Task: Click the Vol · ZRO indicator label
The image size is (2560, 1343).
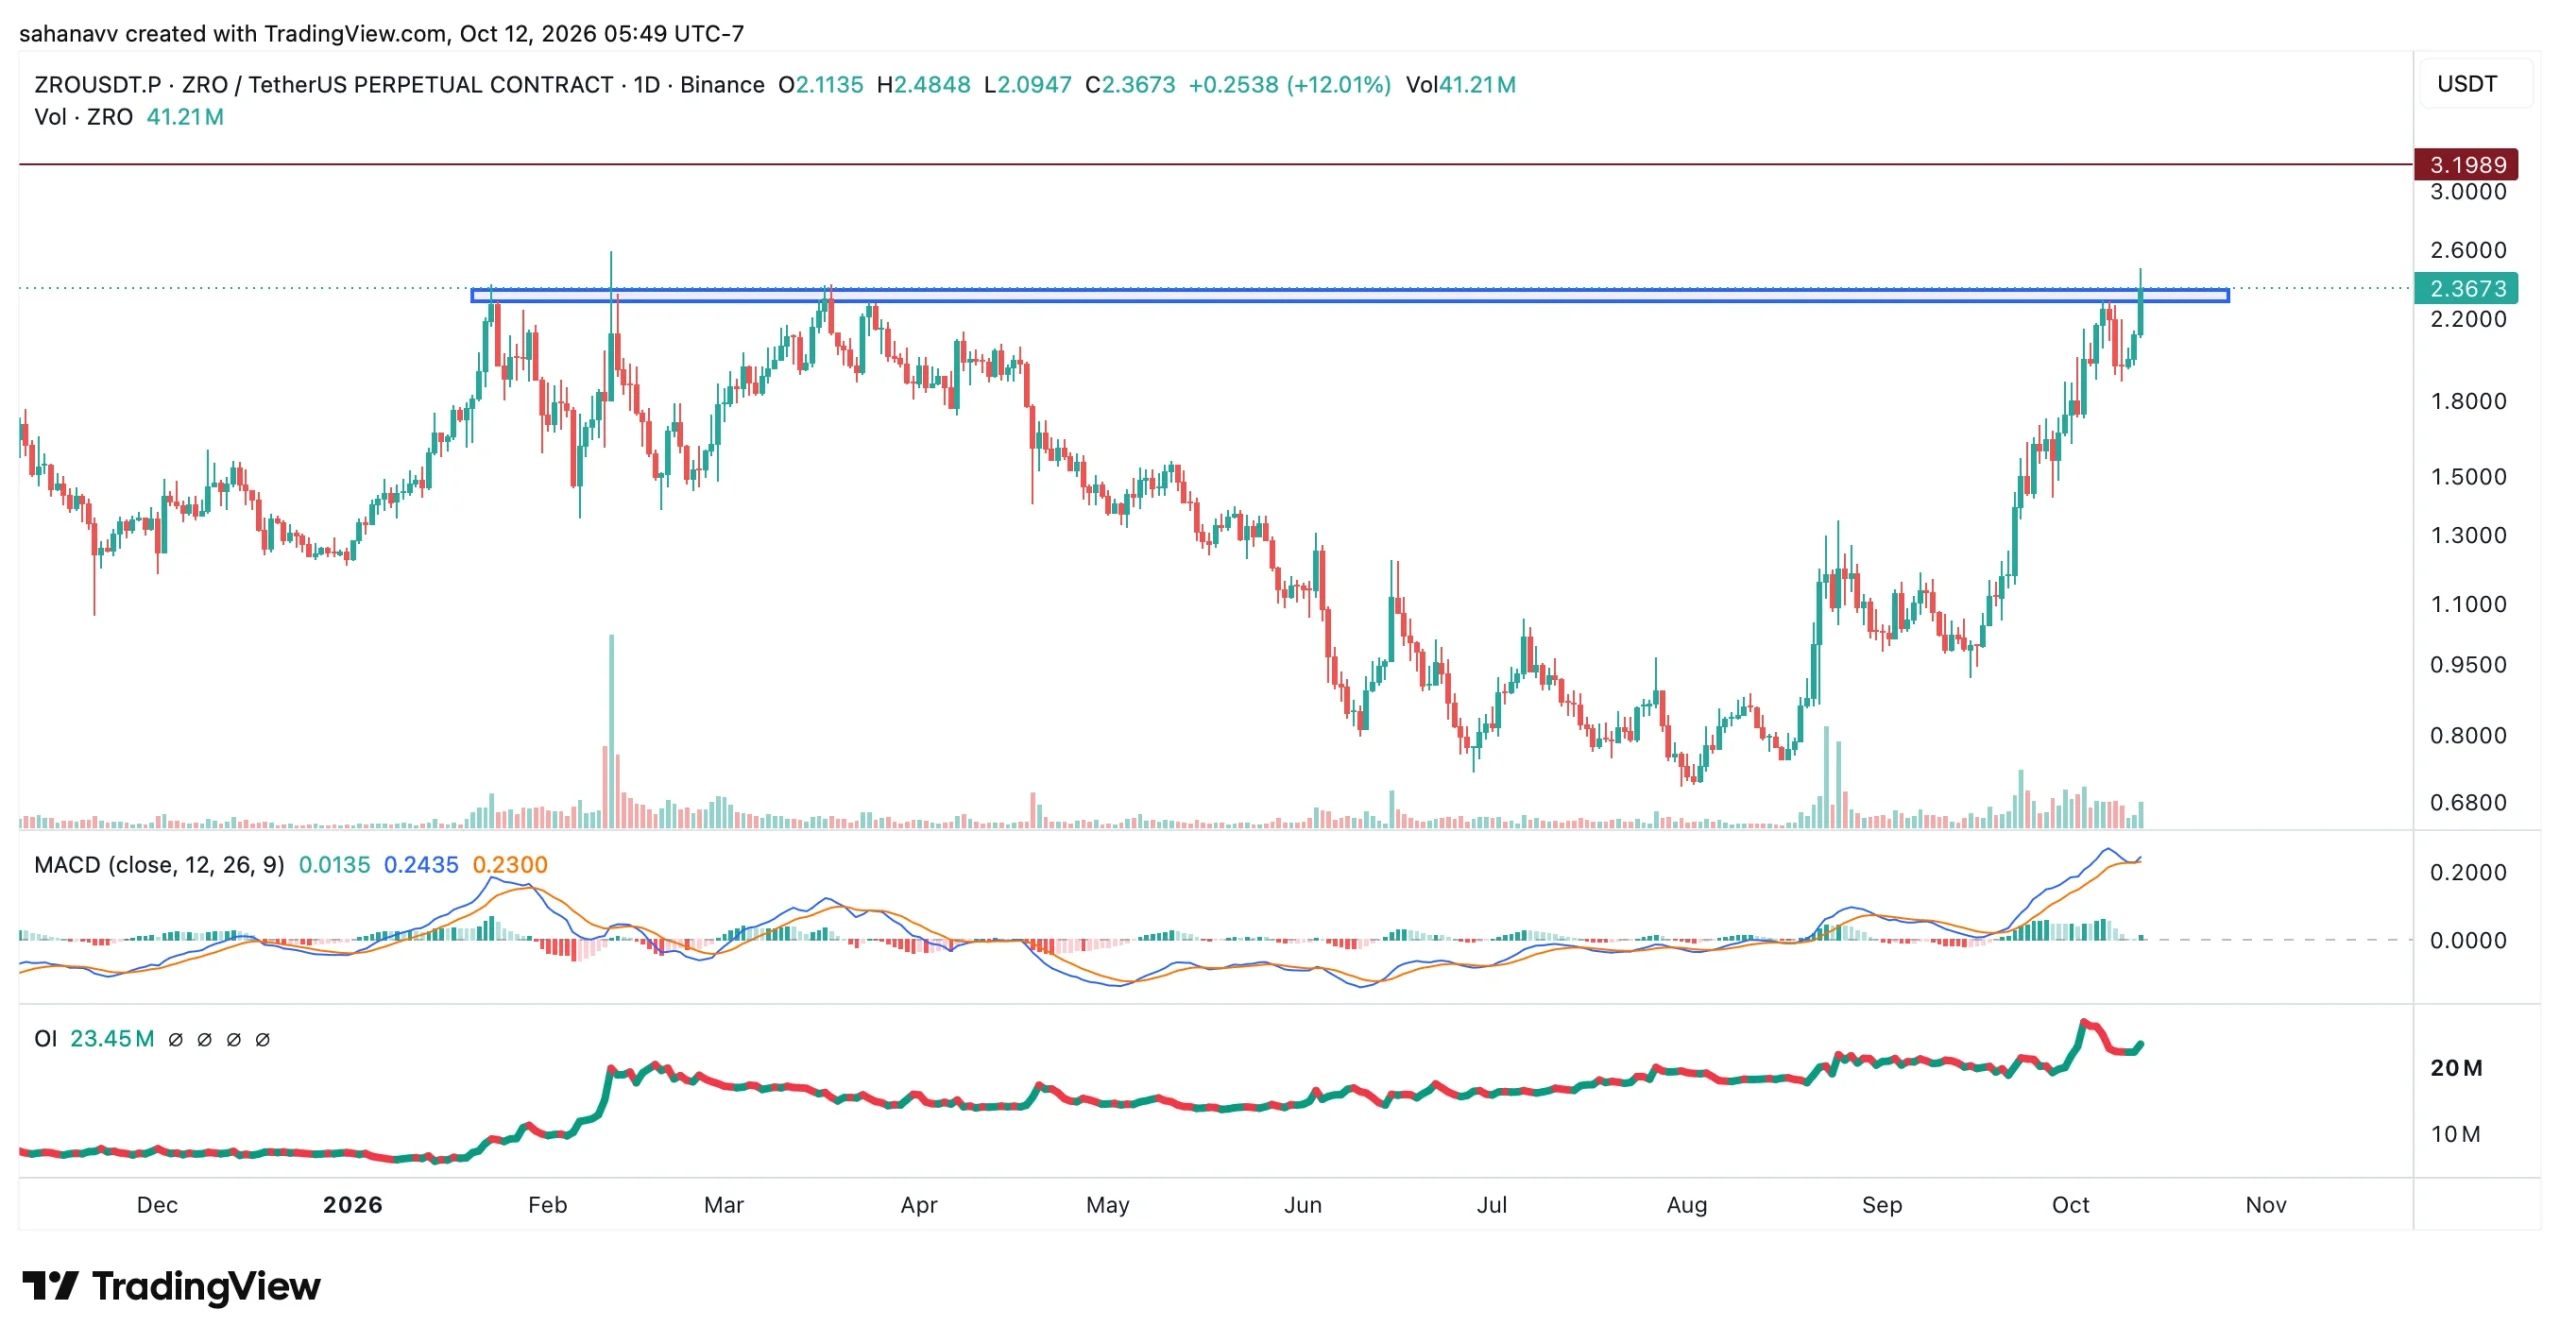Action: point(83,117)
